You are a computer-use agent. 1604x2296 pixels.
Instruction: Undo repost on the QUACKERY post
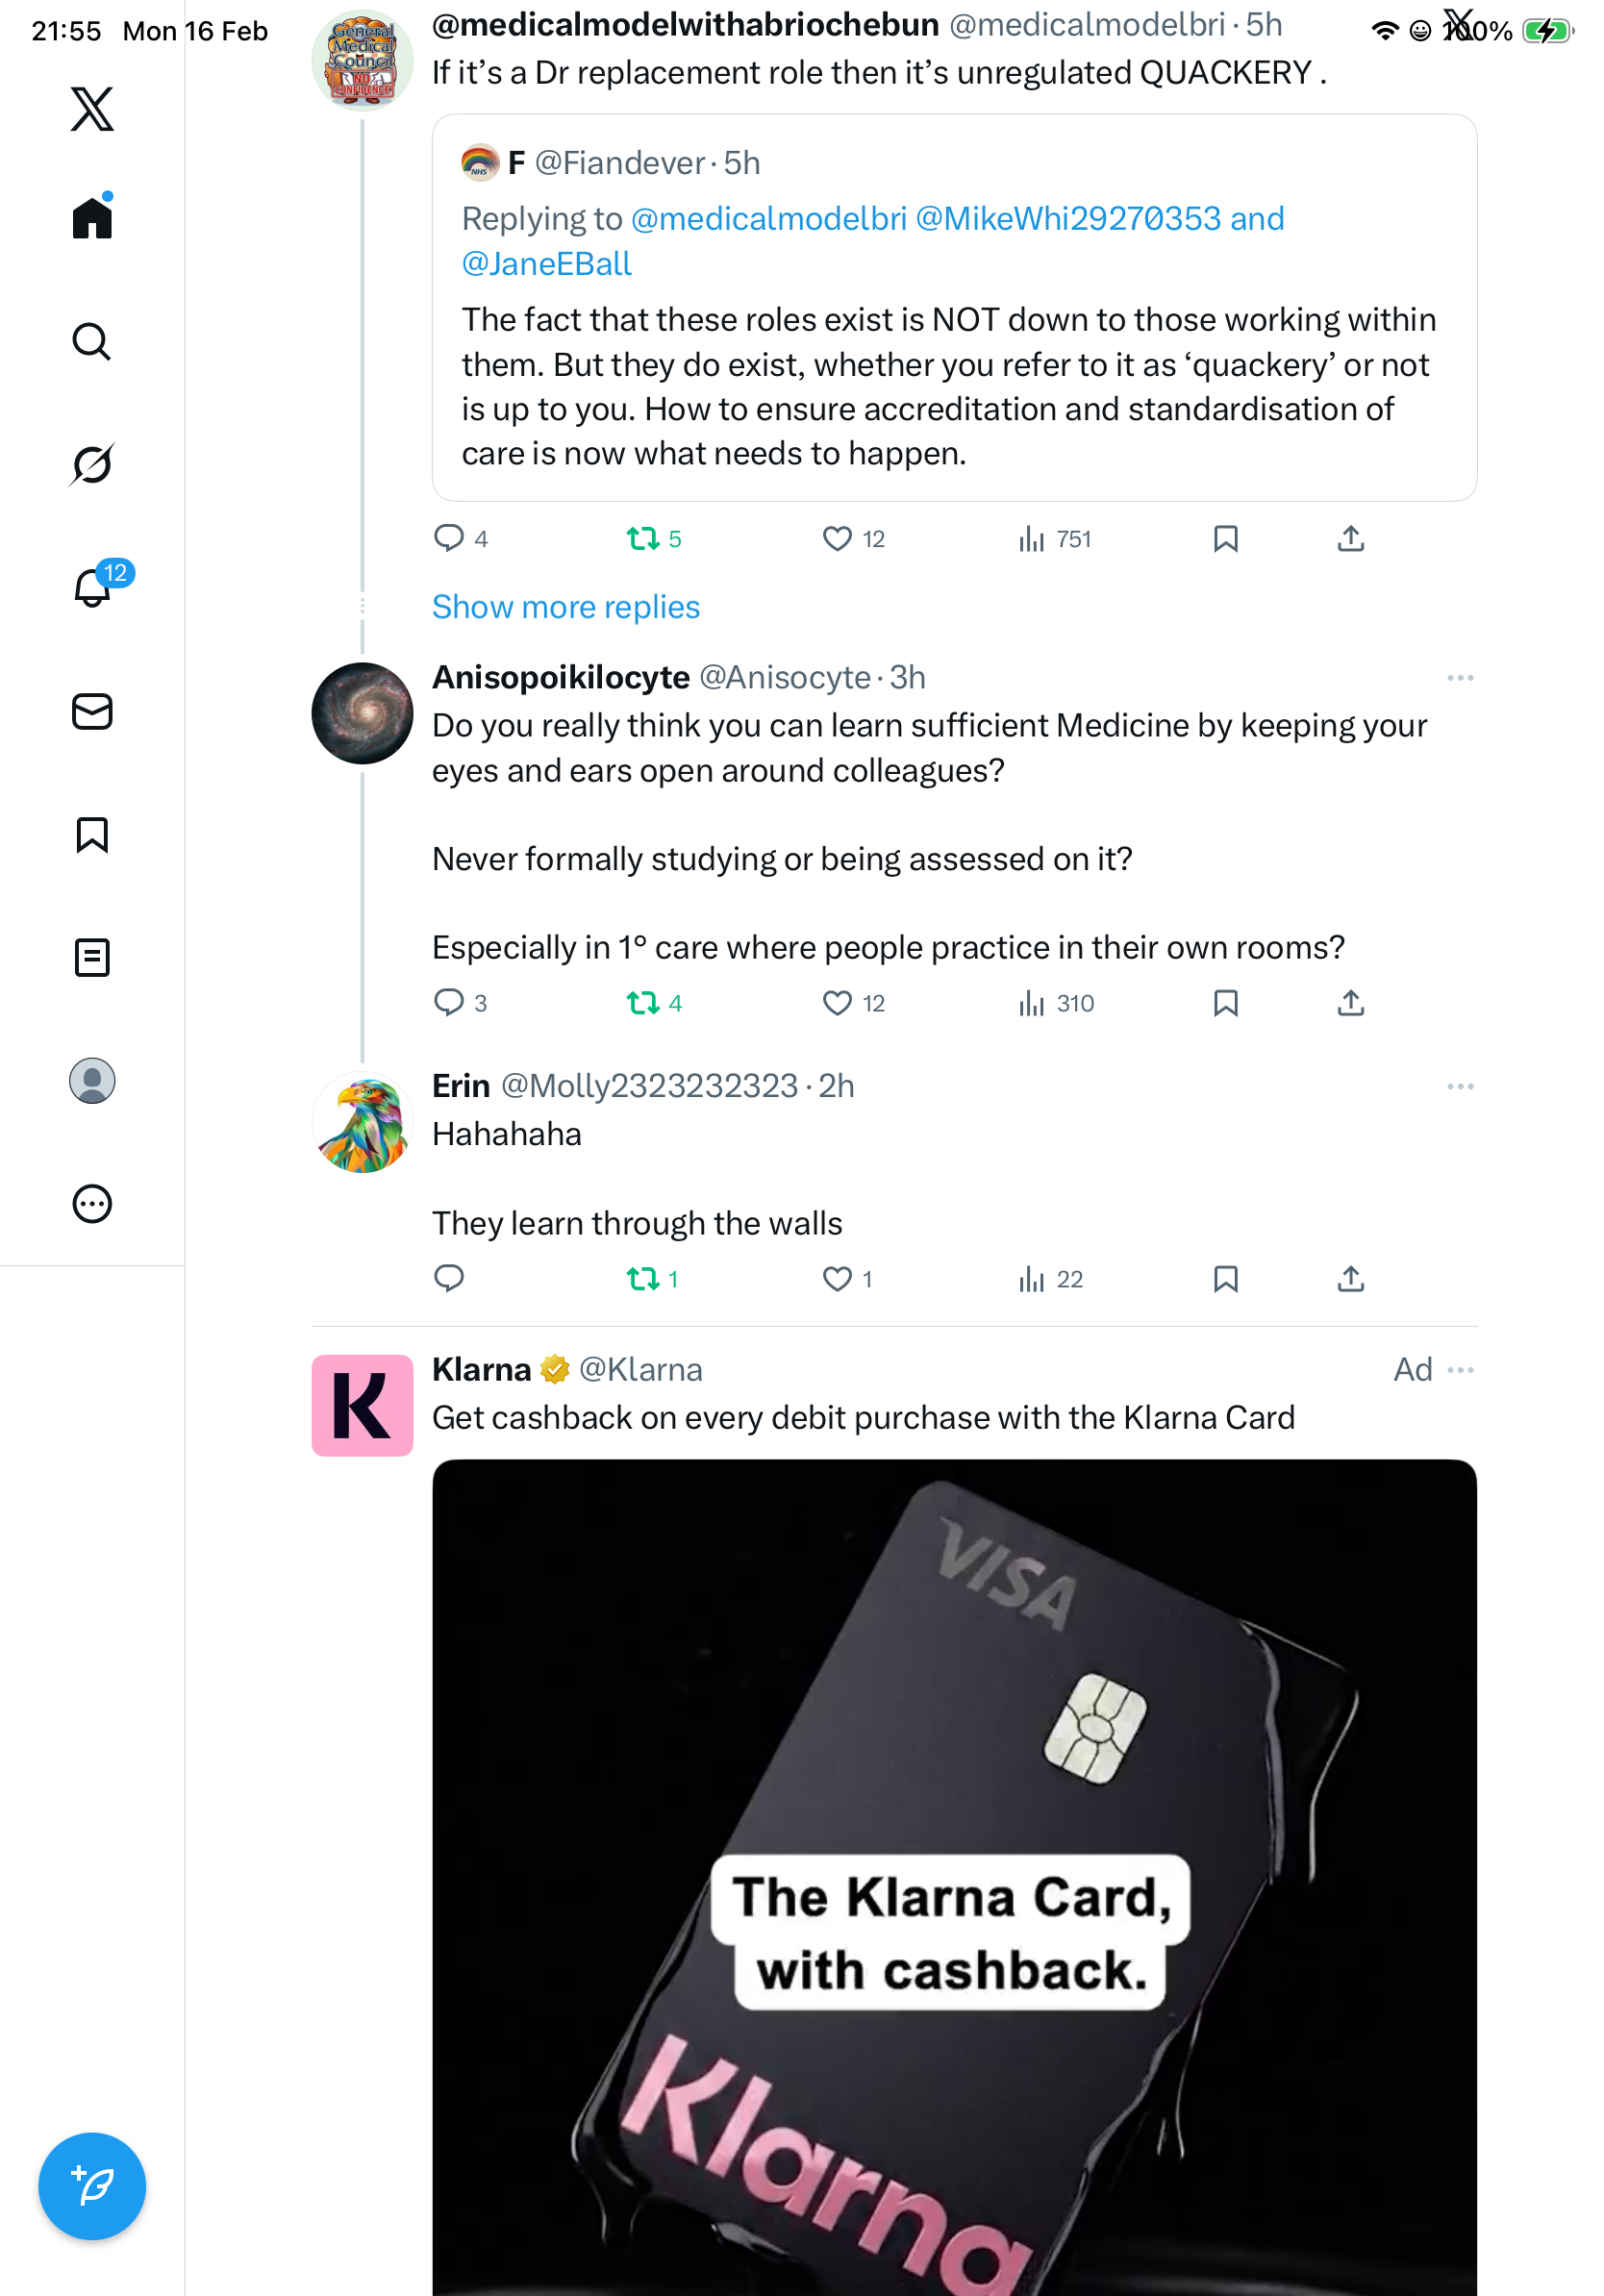643,539
